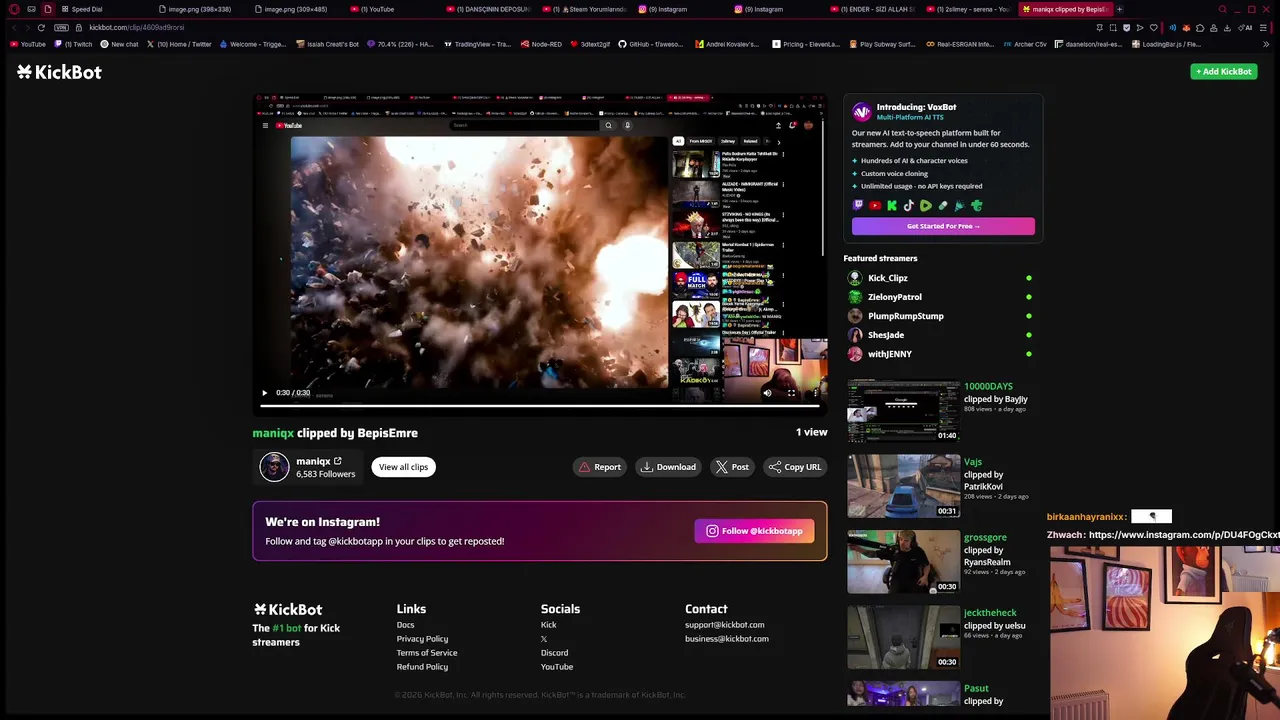Reload the page in browser toolbar
1280x720 pixels.
[41, 27]
